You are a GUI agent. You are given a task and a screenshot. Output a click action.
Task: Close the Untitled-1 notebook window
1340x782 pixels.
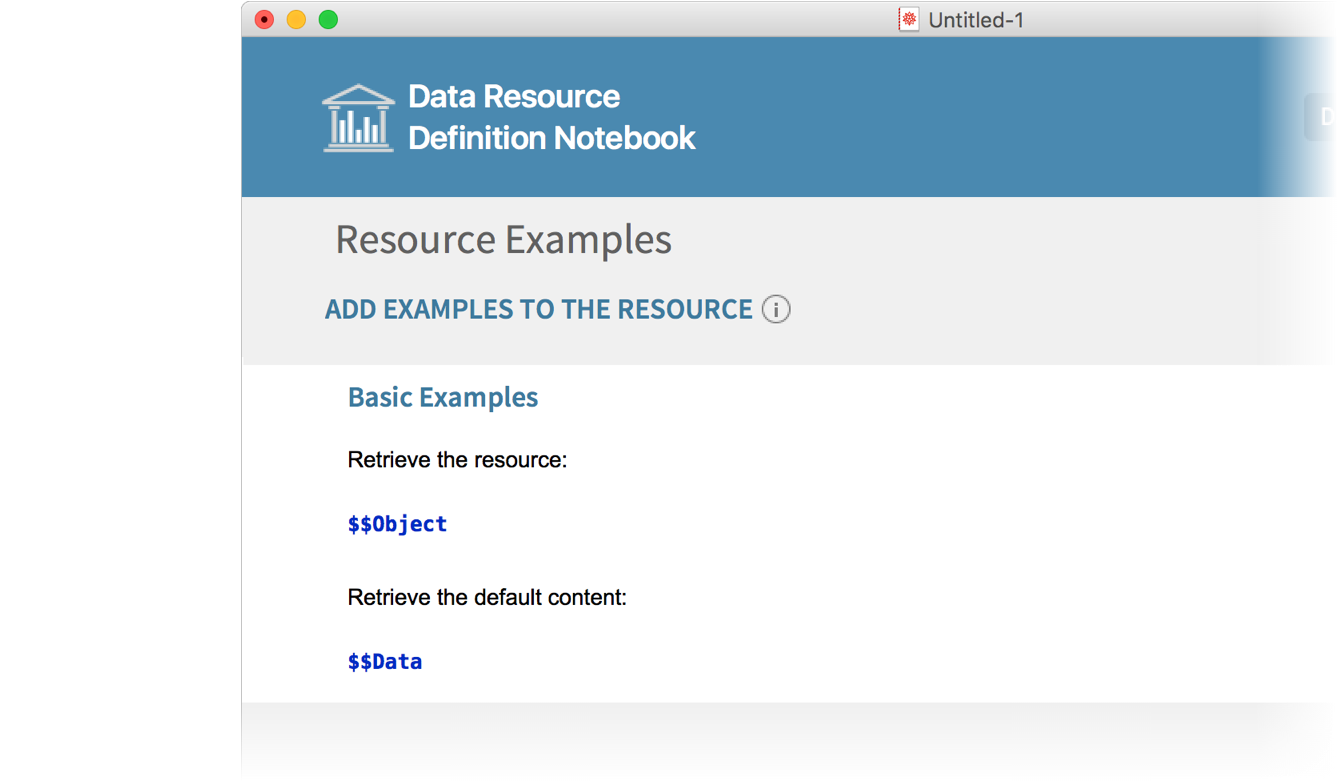(264, 20)
